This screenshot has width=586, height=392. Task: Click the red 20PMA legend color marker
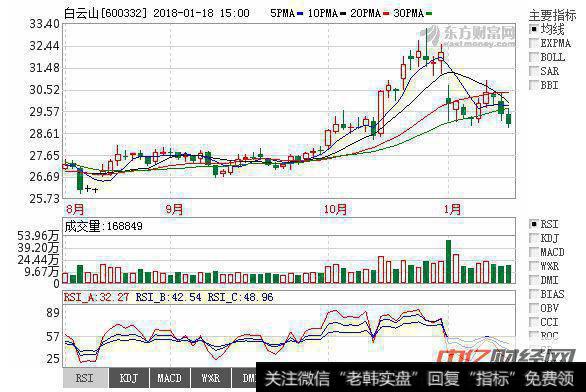[386, 13]
